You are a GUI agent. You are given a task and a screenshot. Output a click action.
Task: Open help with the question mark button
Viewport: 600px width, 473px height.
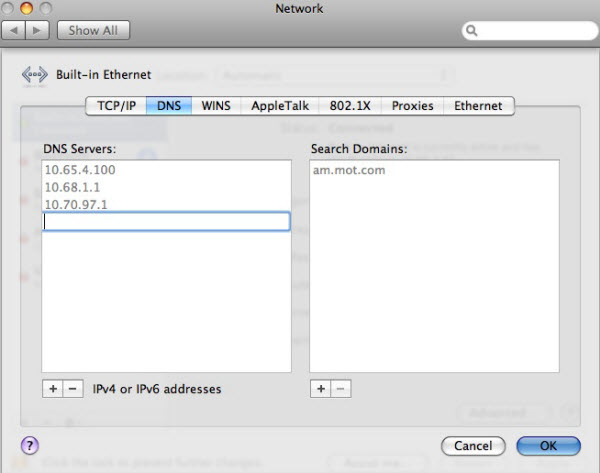30,444
